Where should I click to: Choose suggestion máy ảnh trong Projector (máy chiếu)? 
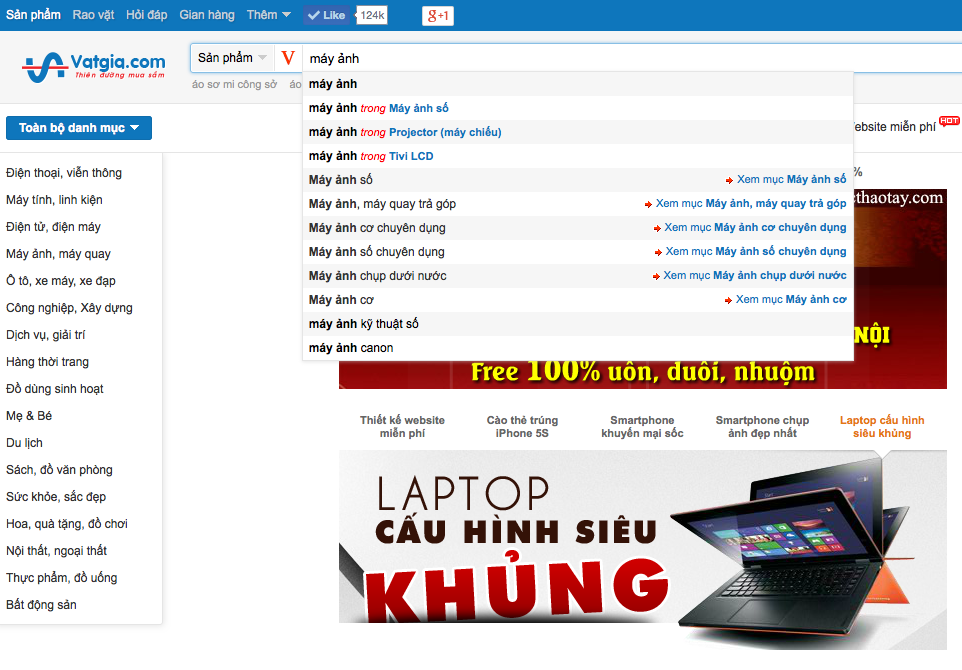click(405, 132)
